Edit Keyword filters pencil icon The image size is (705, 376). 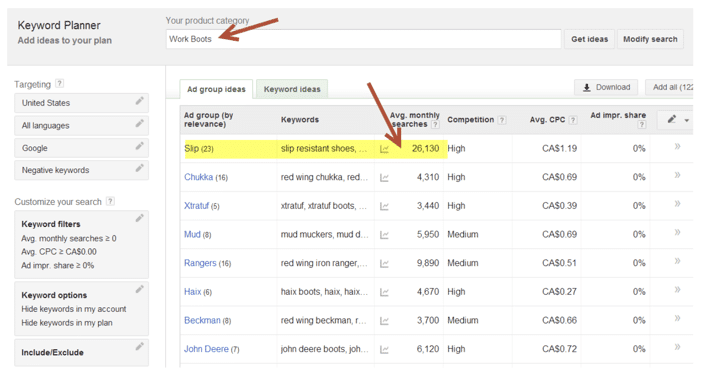[140, 218]
